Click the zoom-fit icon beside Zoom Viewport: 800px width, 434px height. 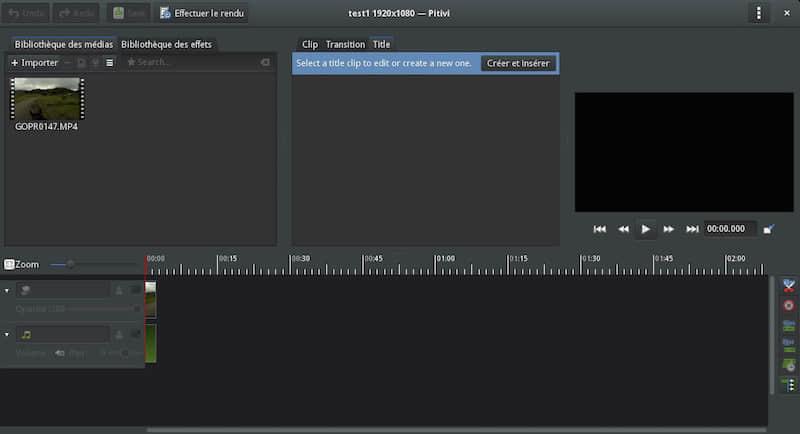[x=9, y=264]
